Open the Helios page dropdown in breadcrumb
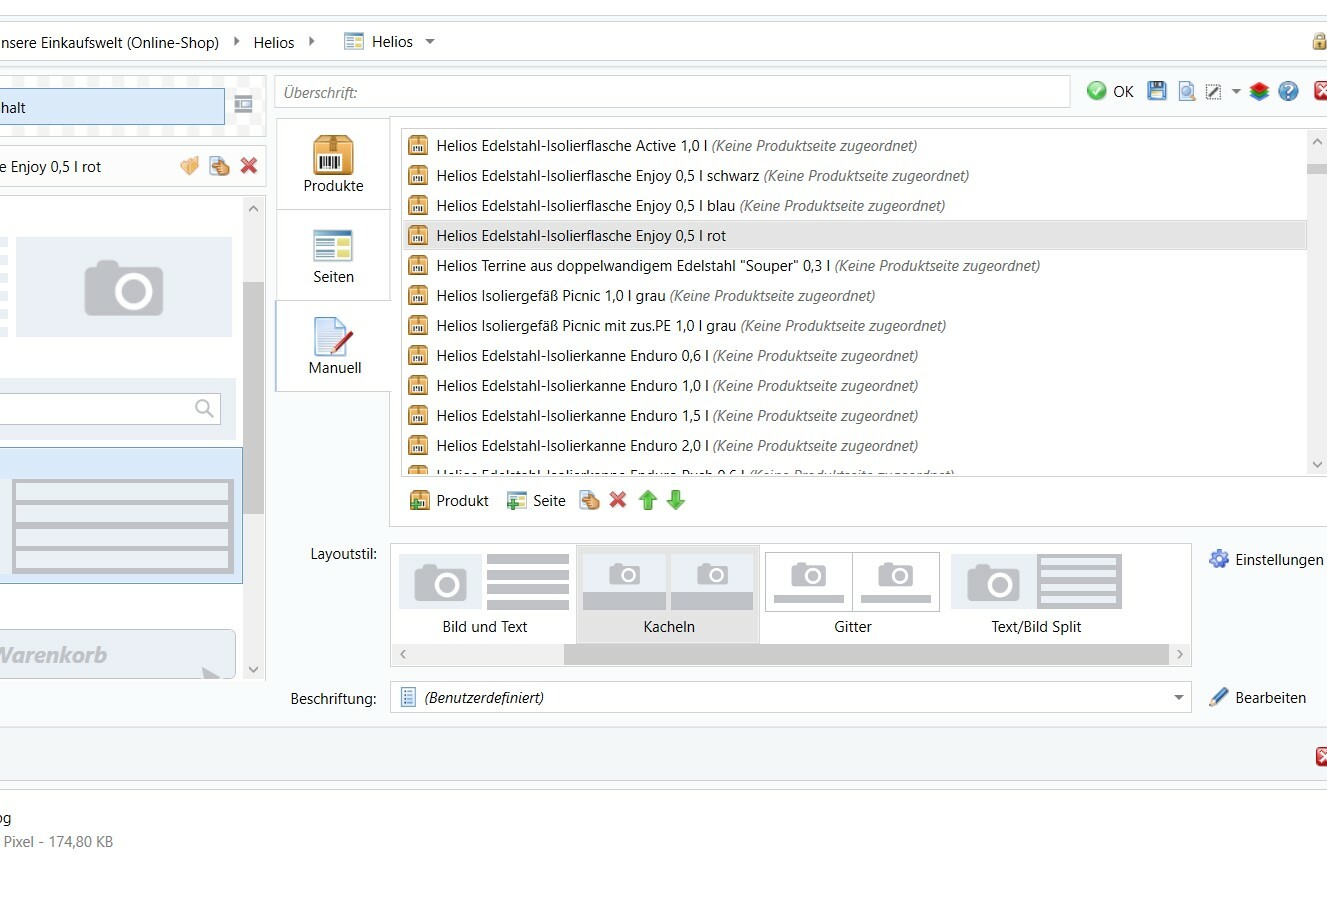1327x911 pixels. coord(430,41)
